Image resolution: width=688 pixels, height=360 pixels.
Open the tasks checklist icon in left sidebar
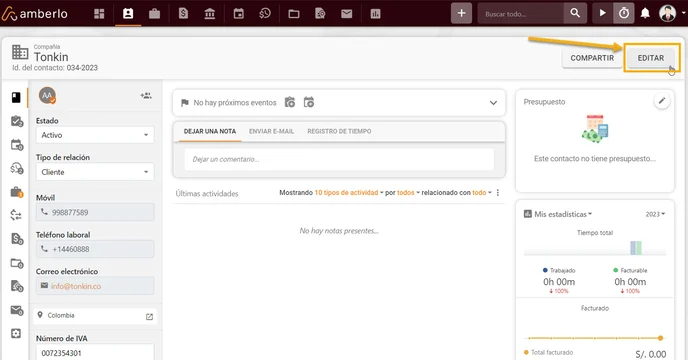point(17,121)
